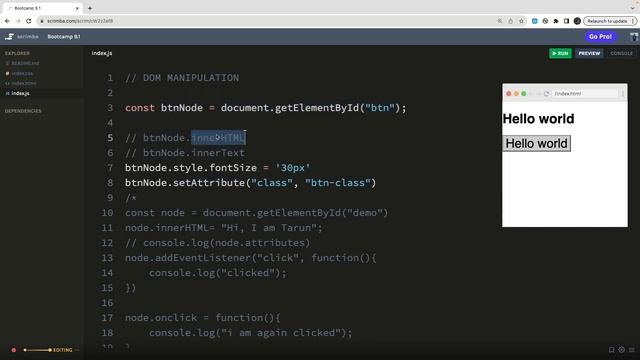Click the Relaunch to update button
640x360 pixels.
point(610,21)
